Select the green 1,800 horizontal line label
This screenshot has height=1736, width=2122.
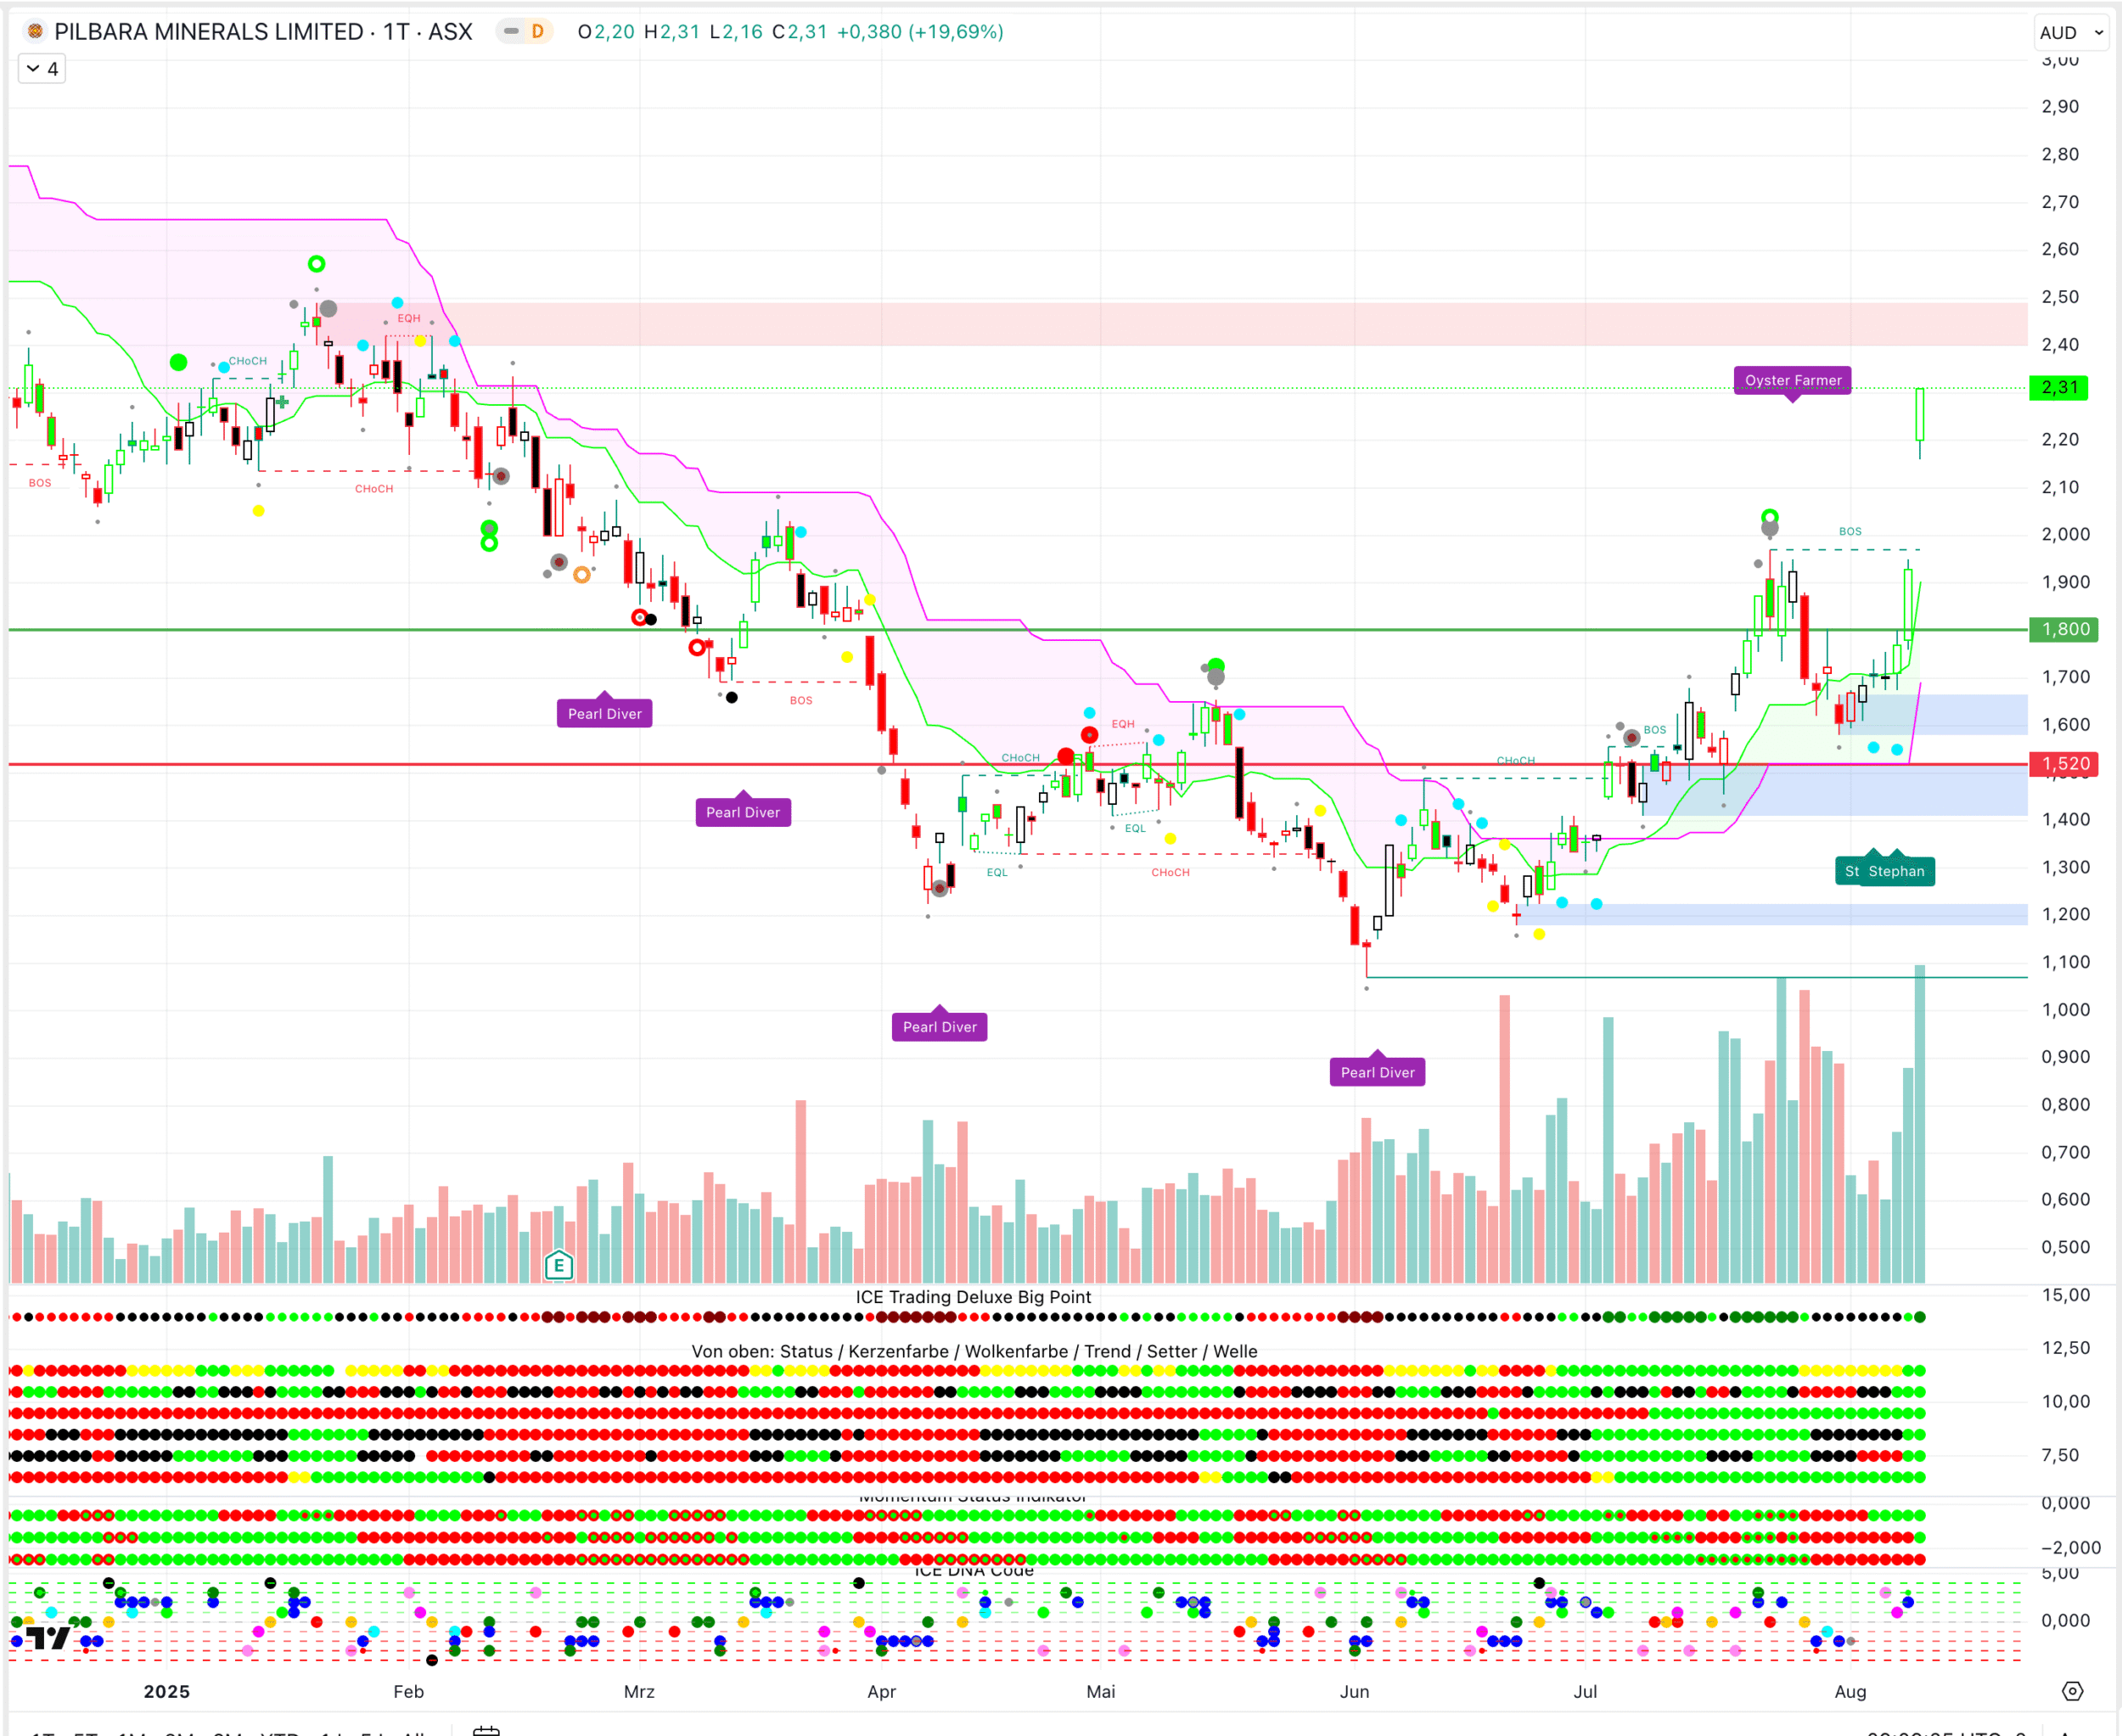point(2063,629)
